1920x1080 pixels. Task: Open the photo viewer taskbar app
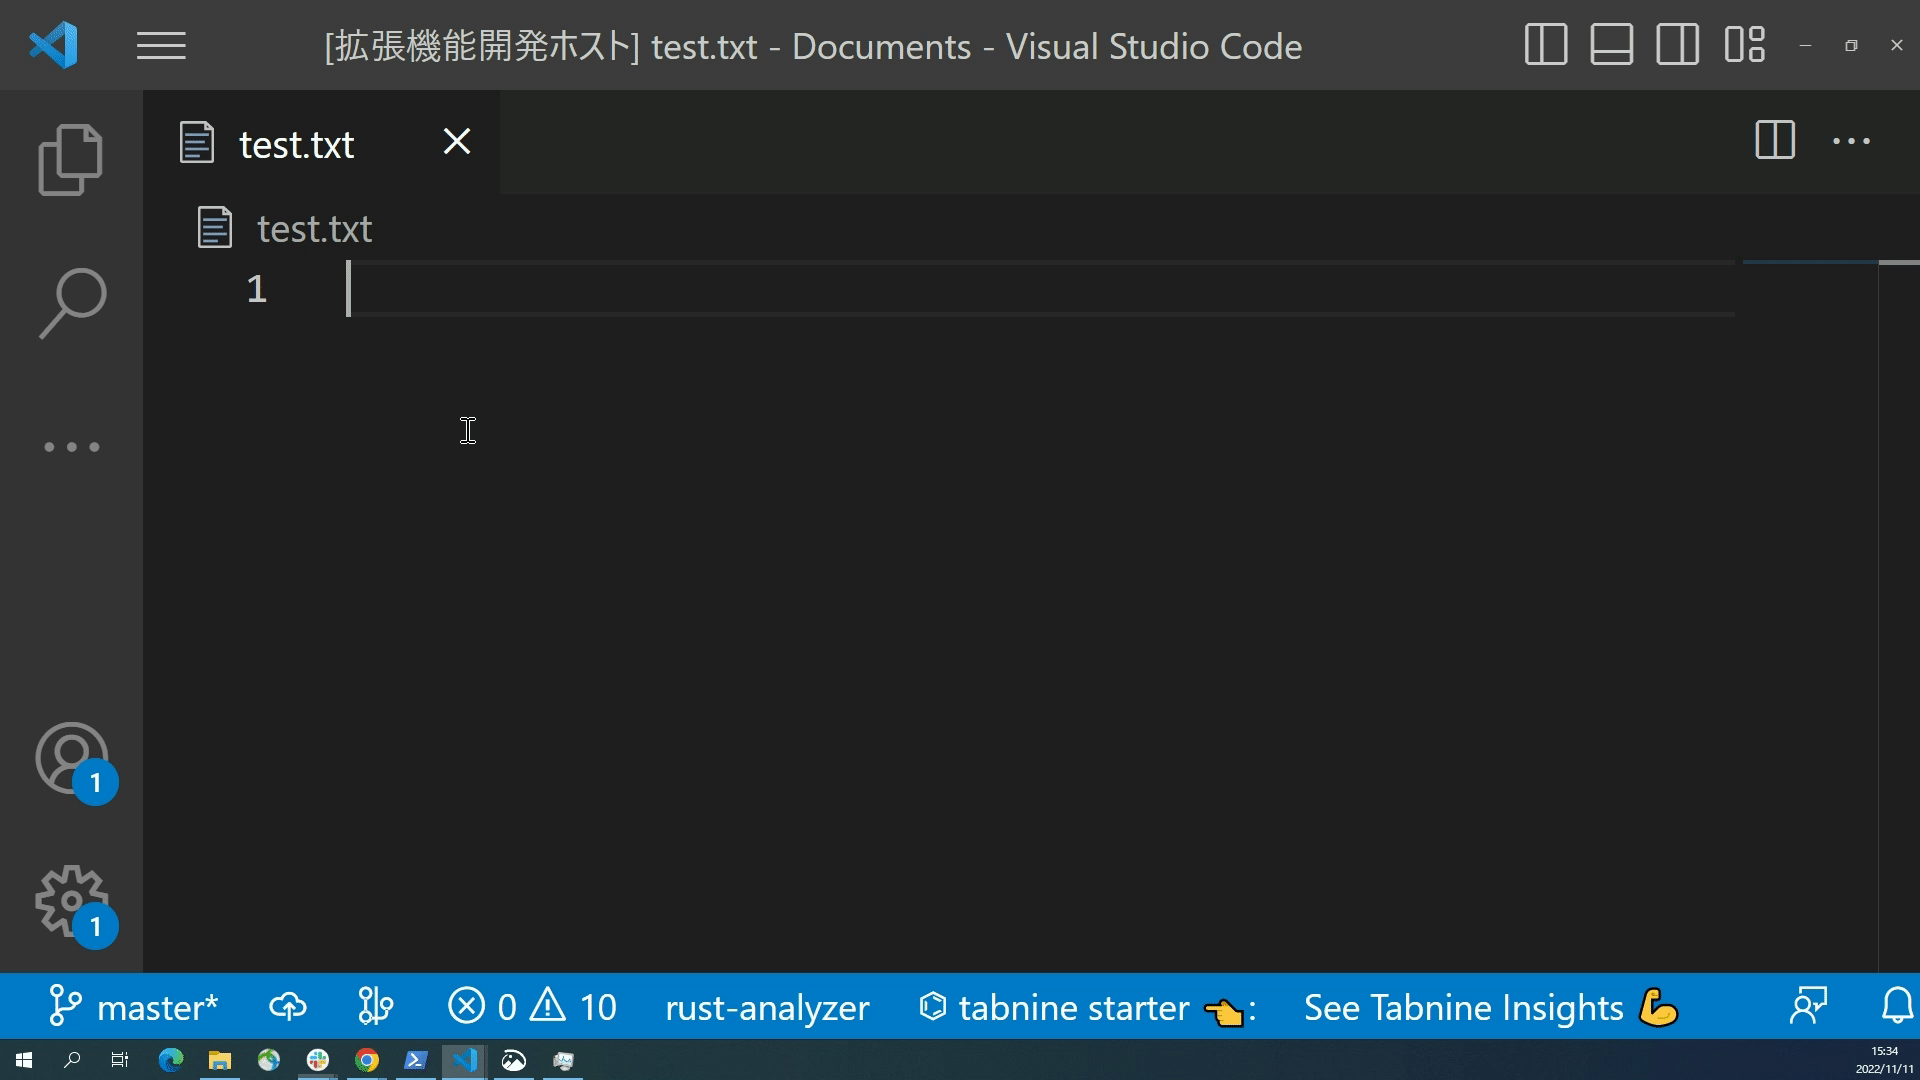[x=514, y=1060]
